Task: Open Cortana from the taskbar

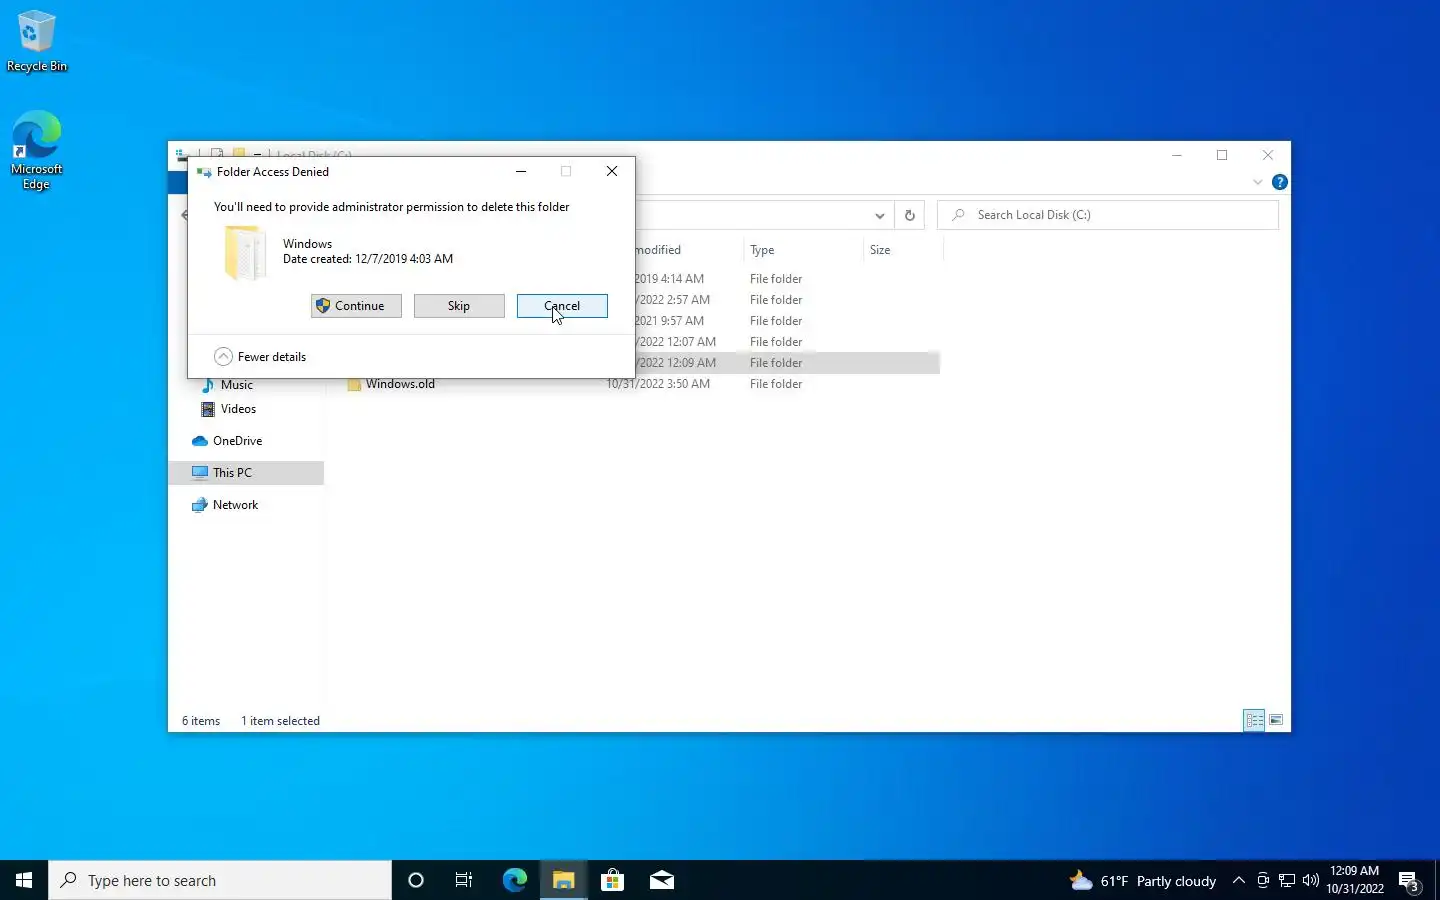Action: 416,880
